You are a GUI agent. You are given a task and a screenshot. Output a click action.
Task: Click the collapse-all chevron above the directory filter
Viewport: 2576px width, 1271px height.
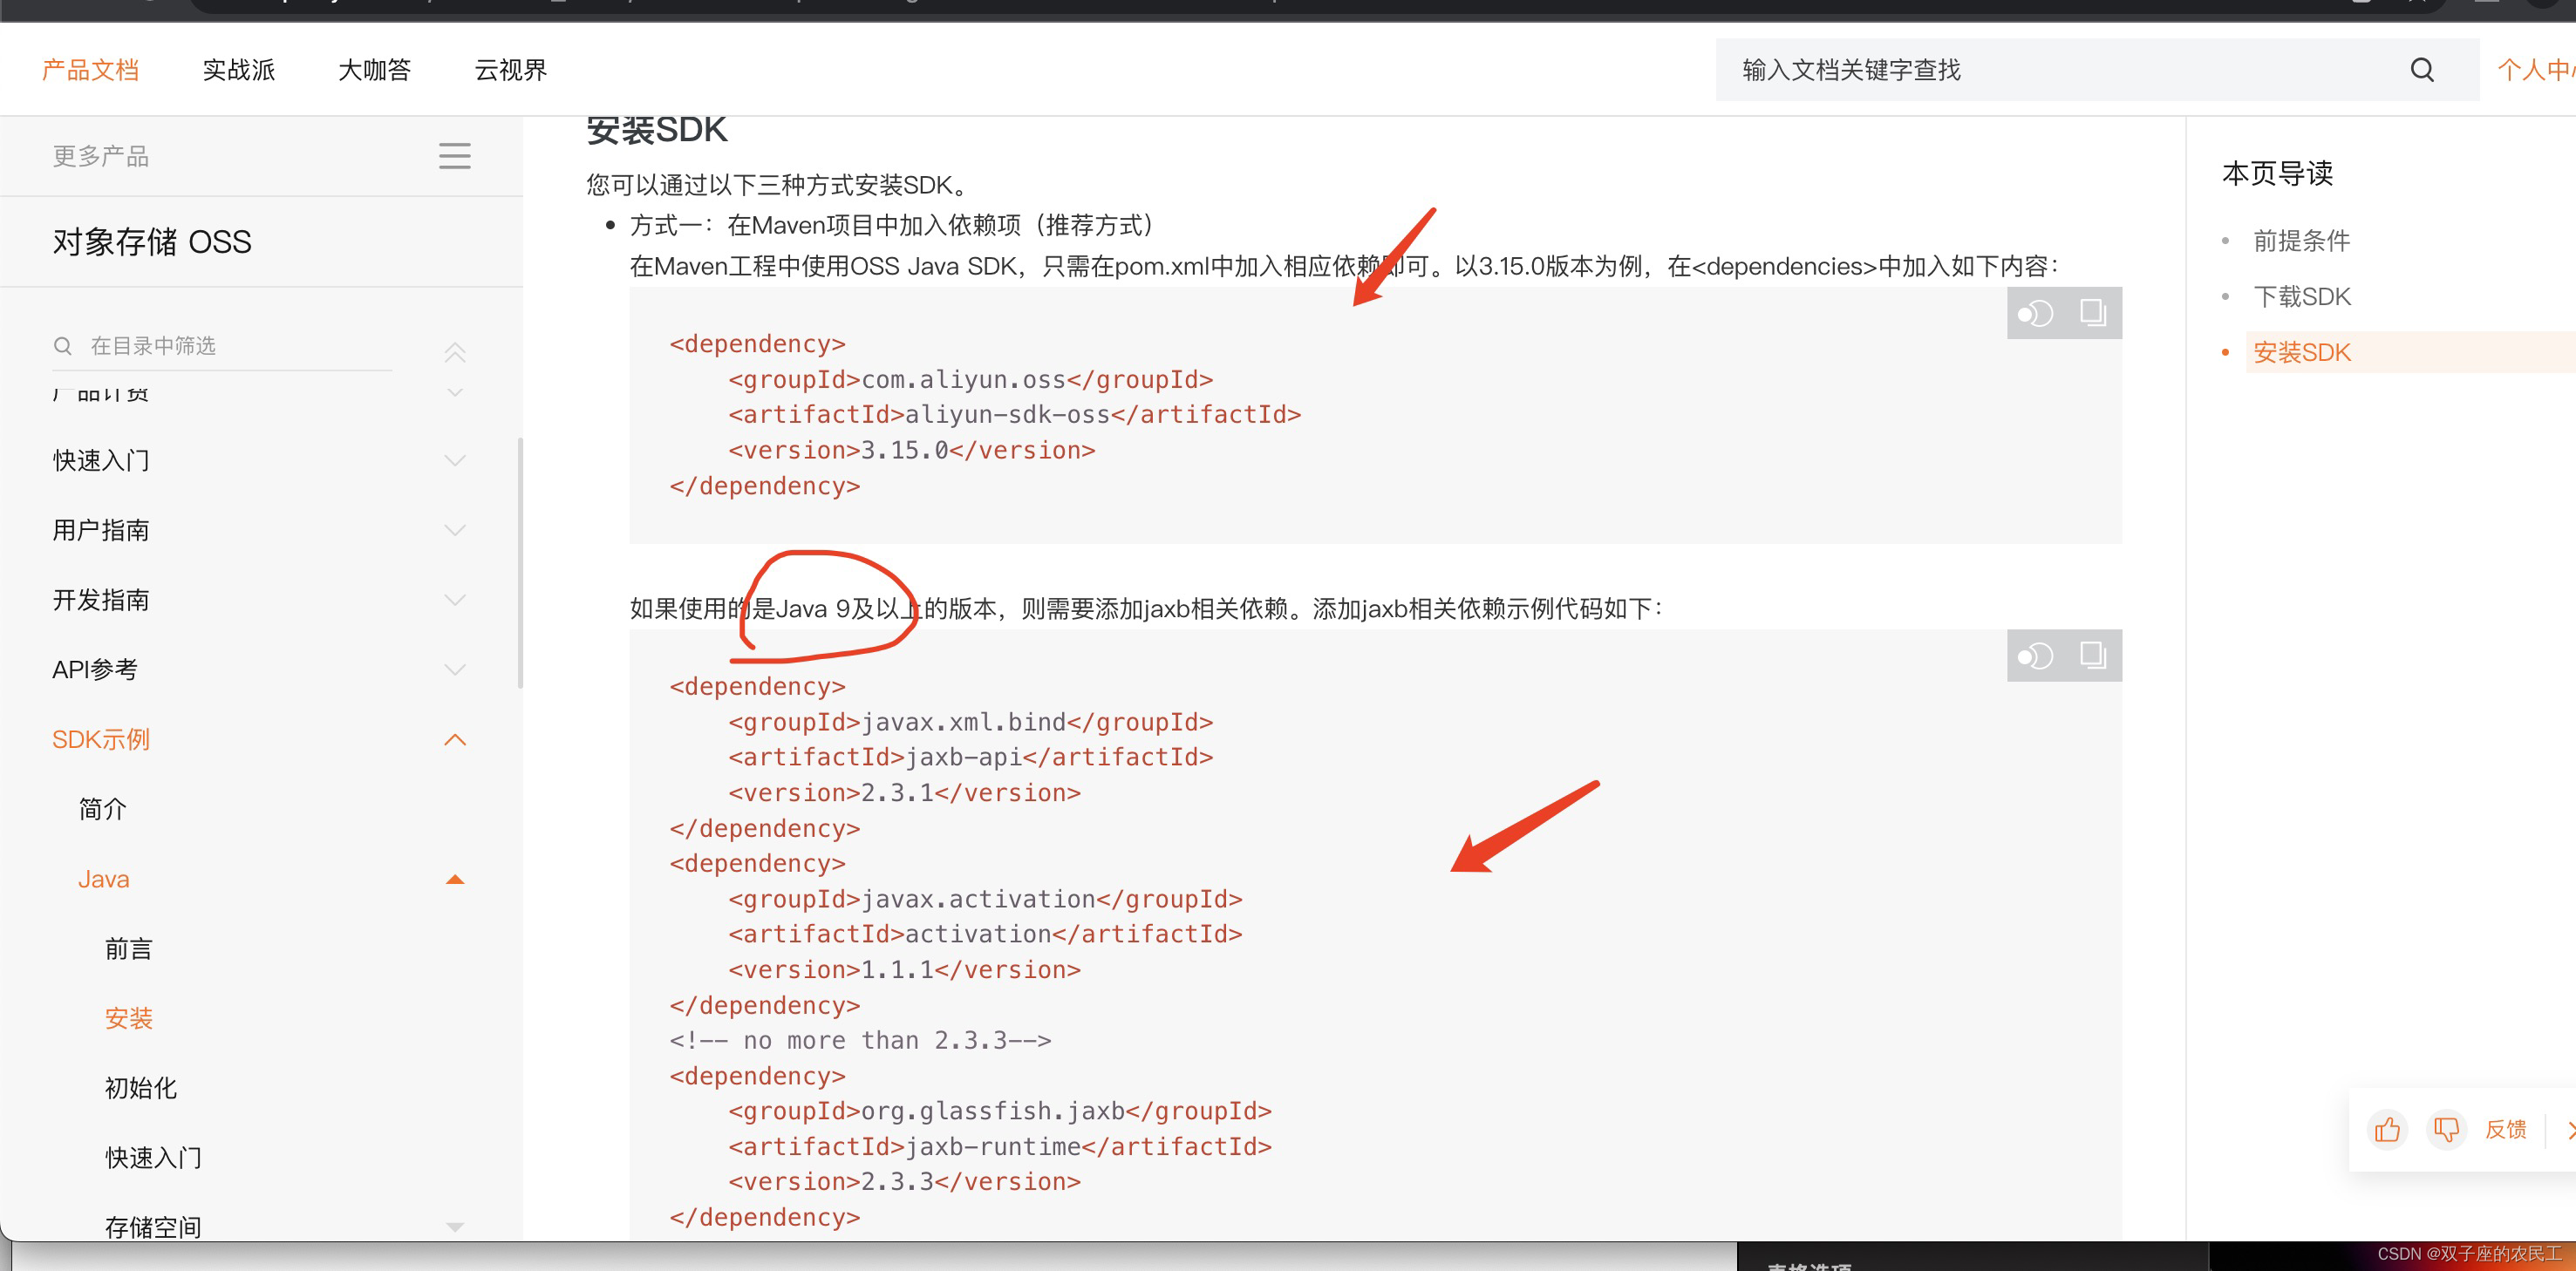click(x=456, y=352)
